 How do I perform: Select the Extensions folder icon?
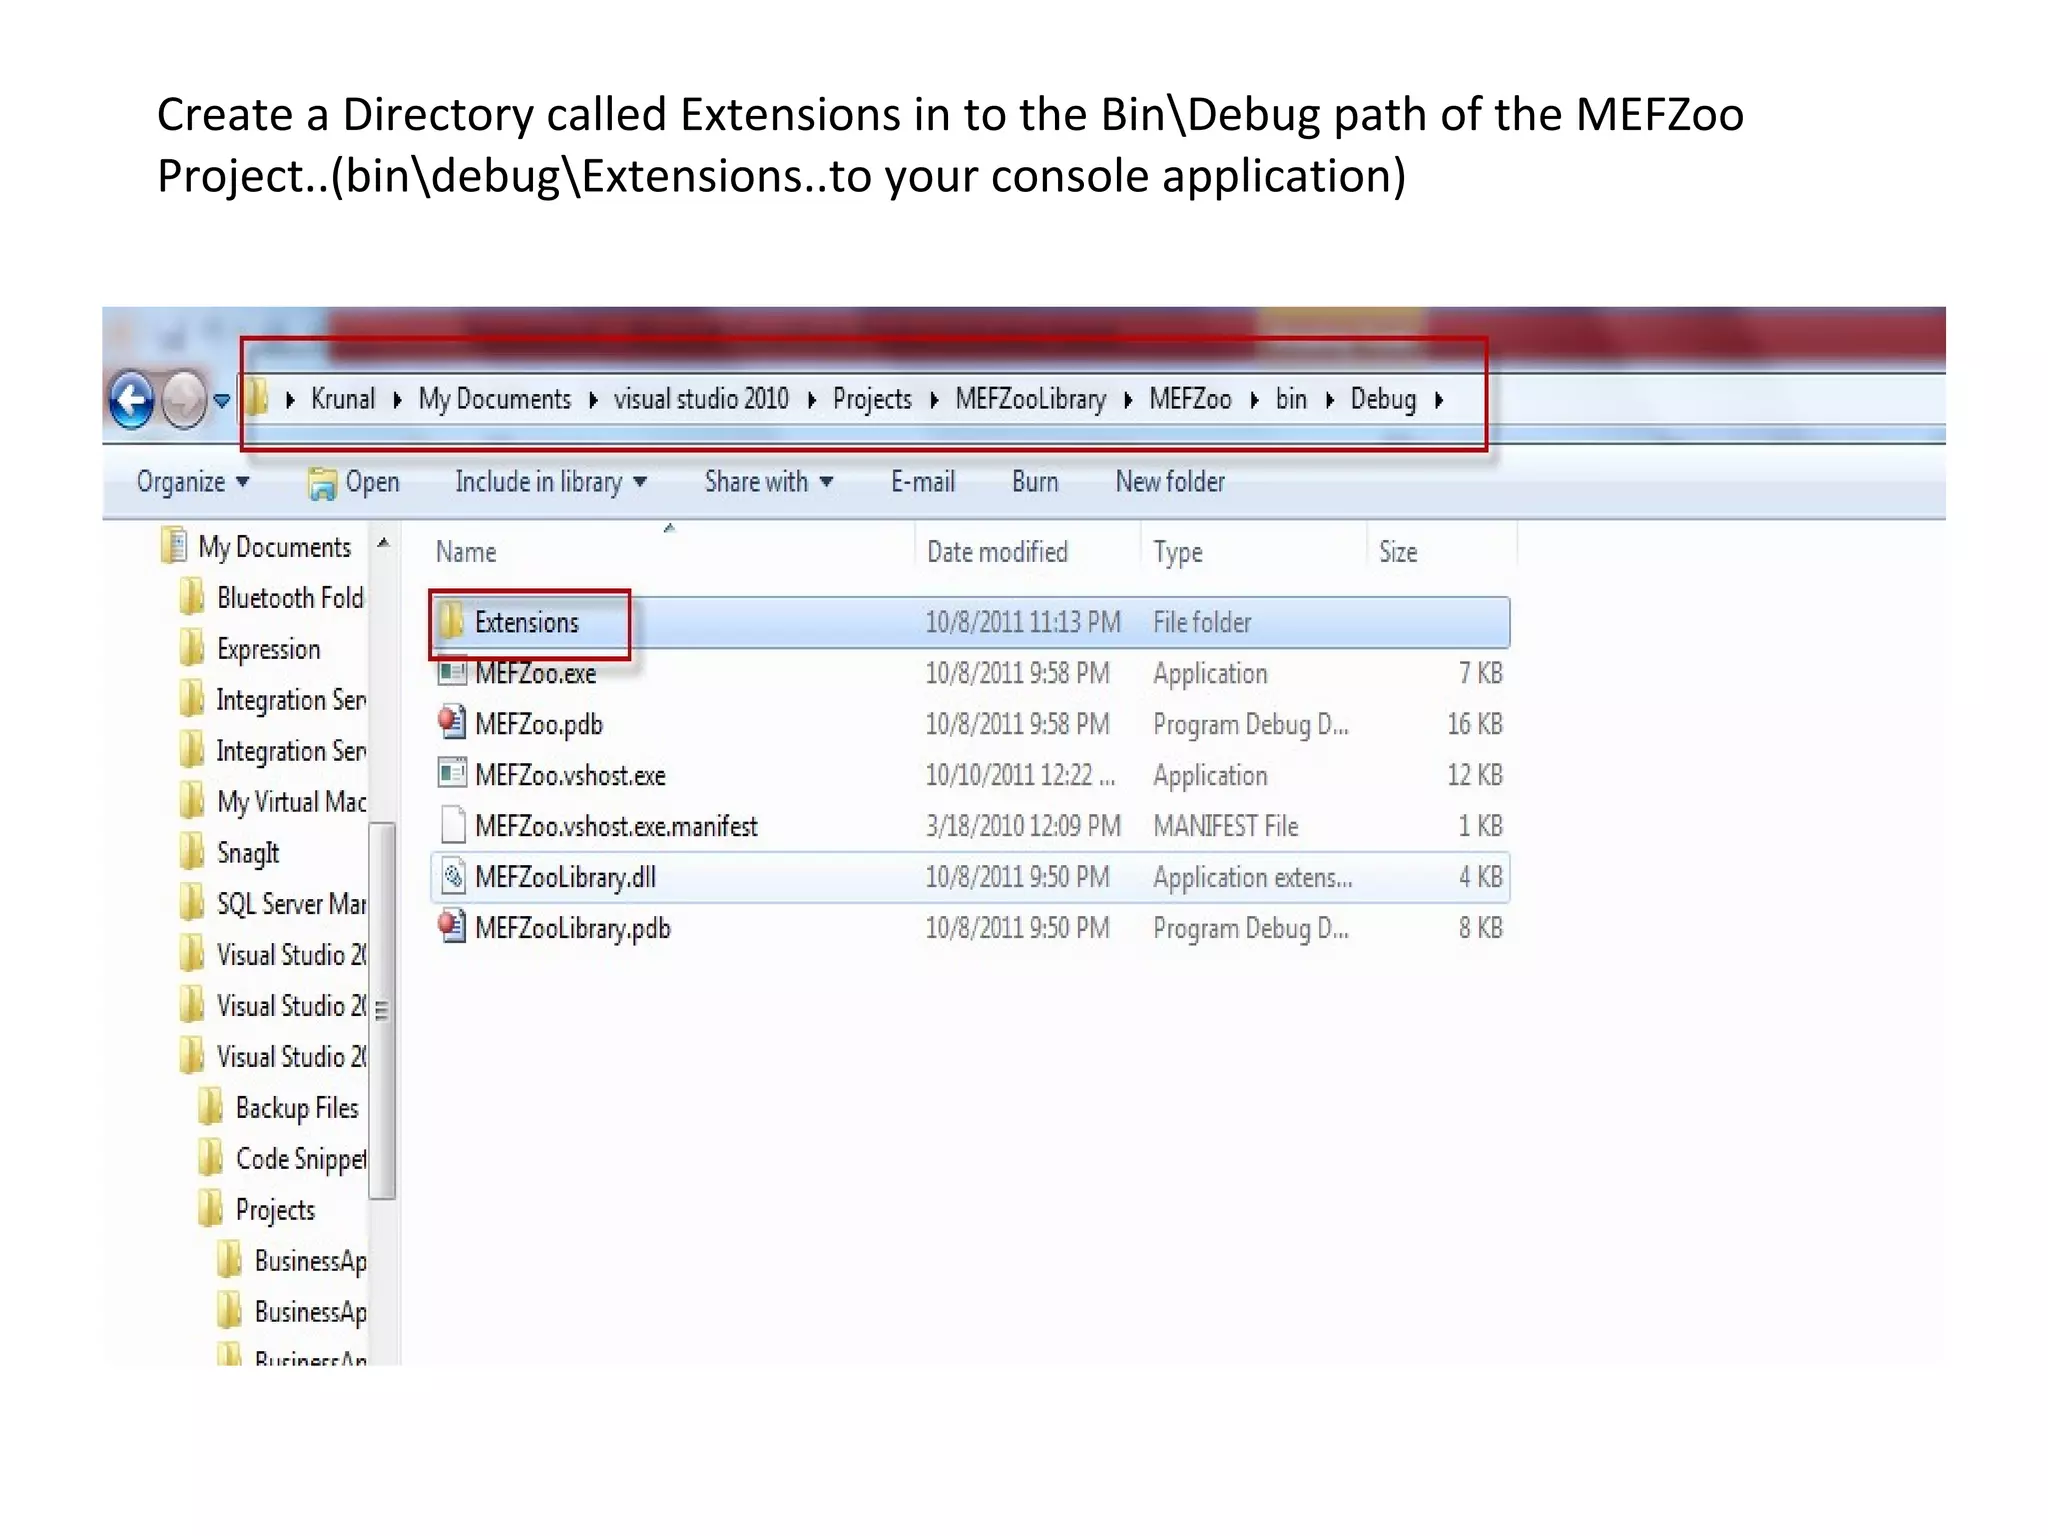point(452,622)
